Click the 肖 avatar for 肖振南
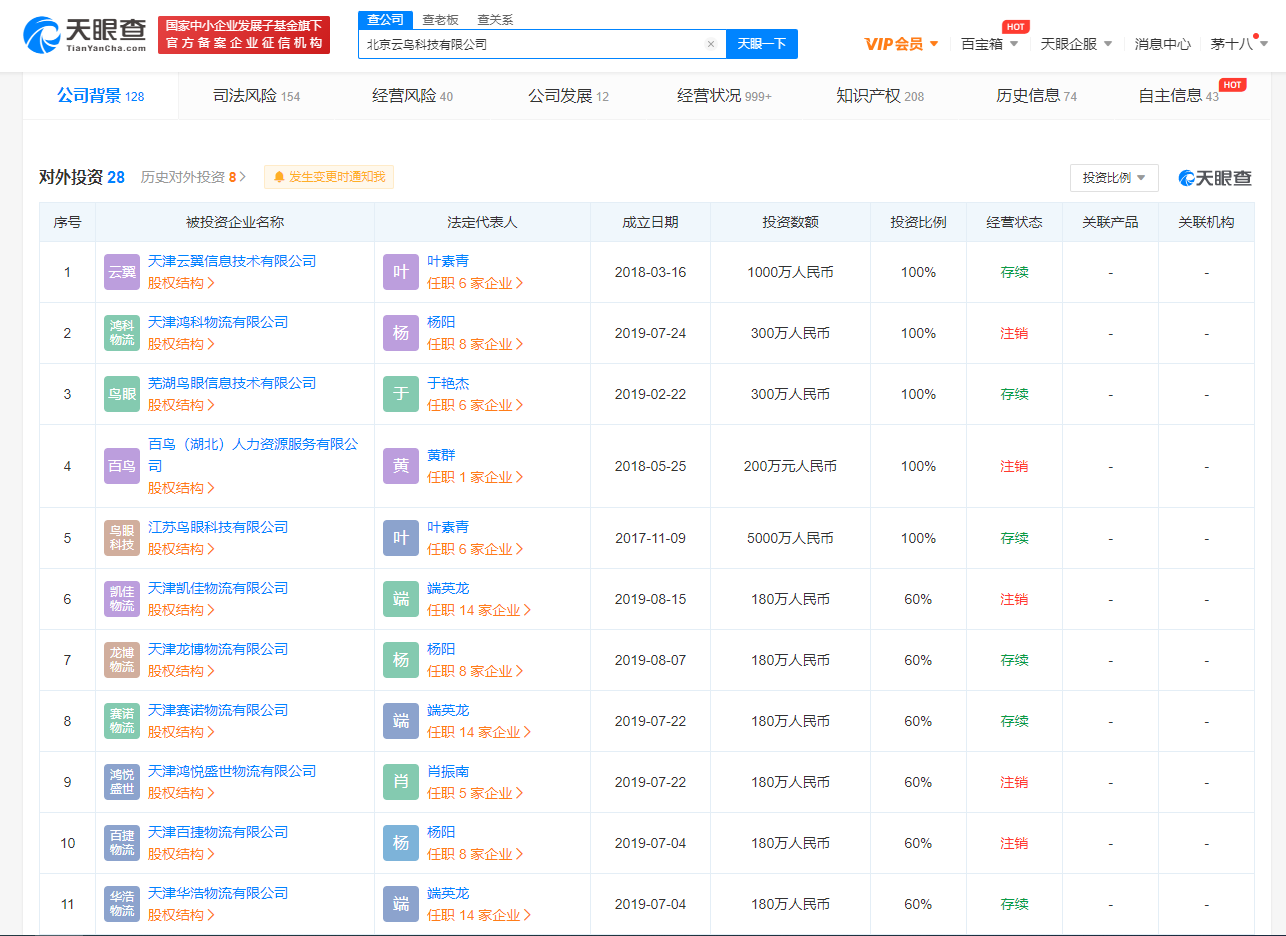 401,782
